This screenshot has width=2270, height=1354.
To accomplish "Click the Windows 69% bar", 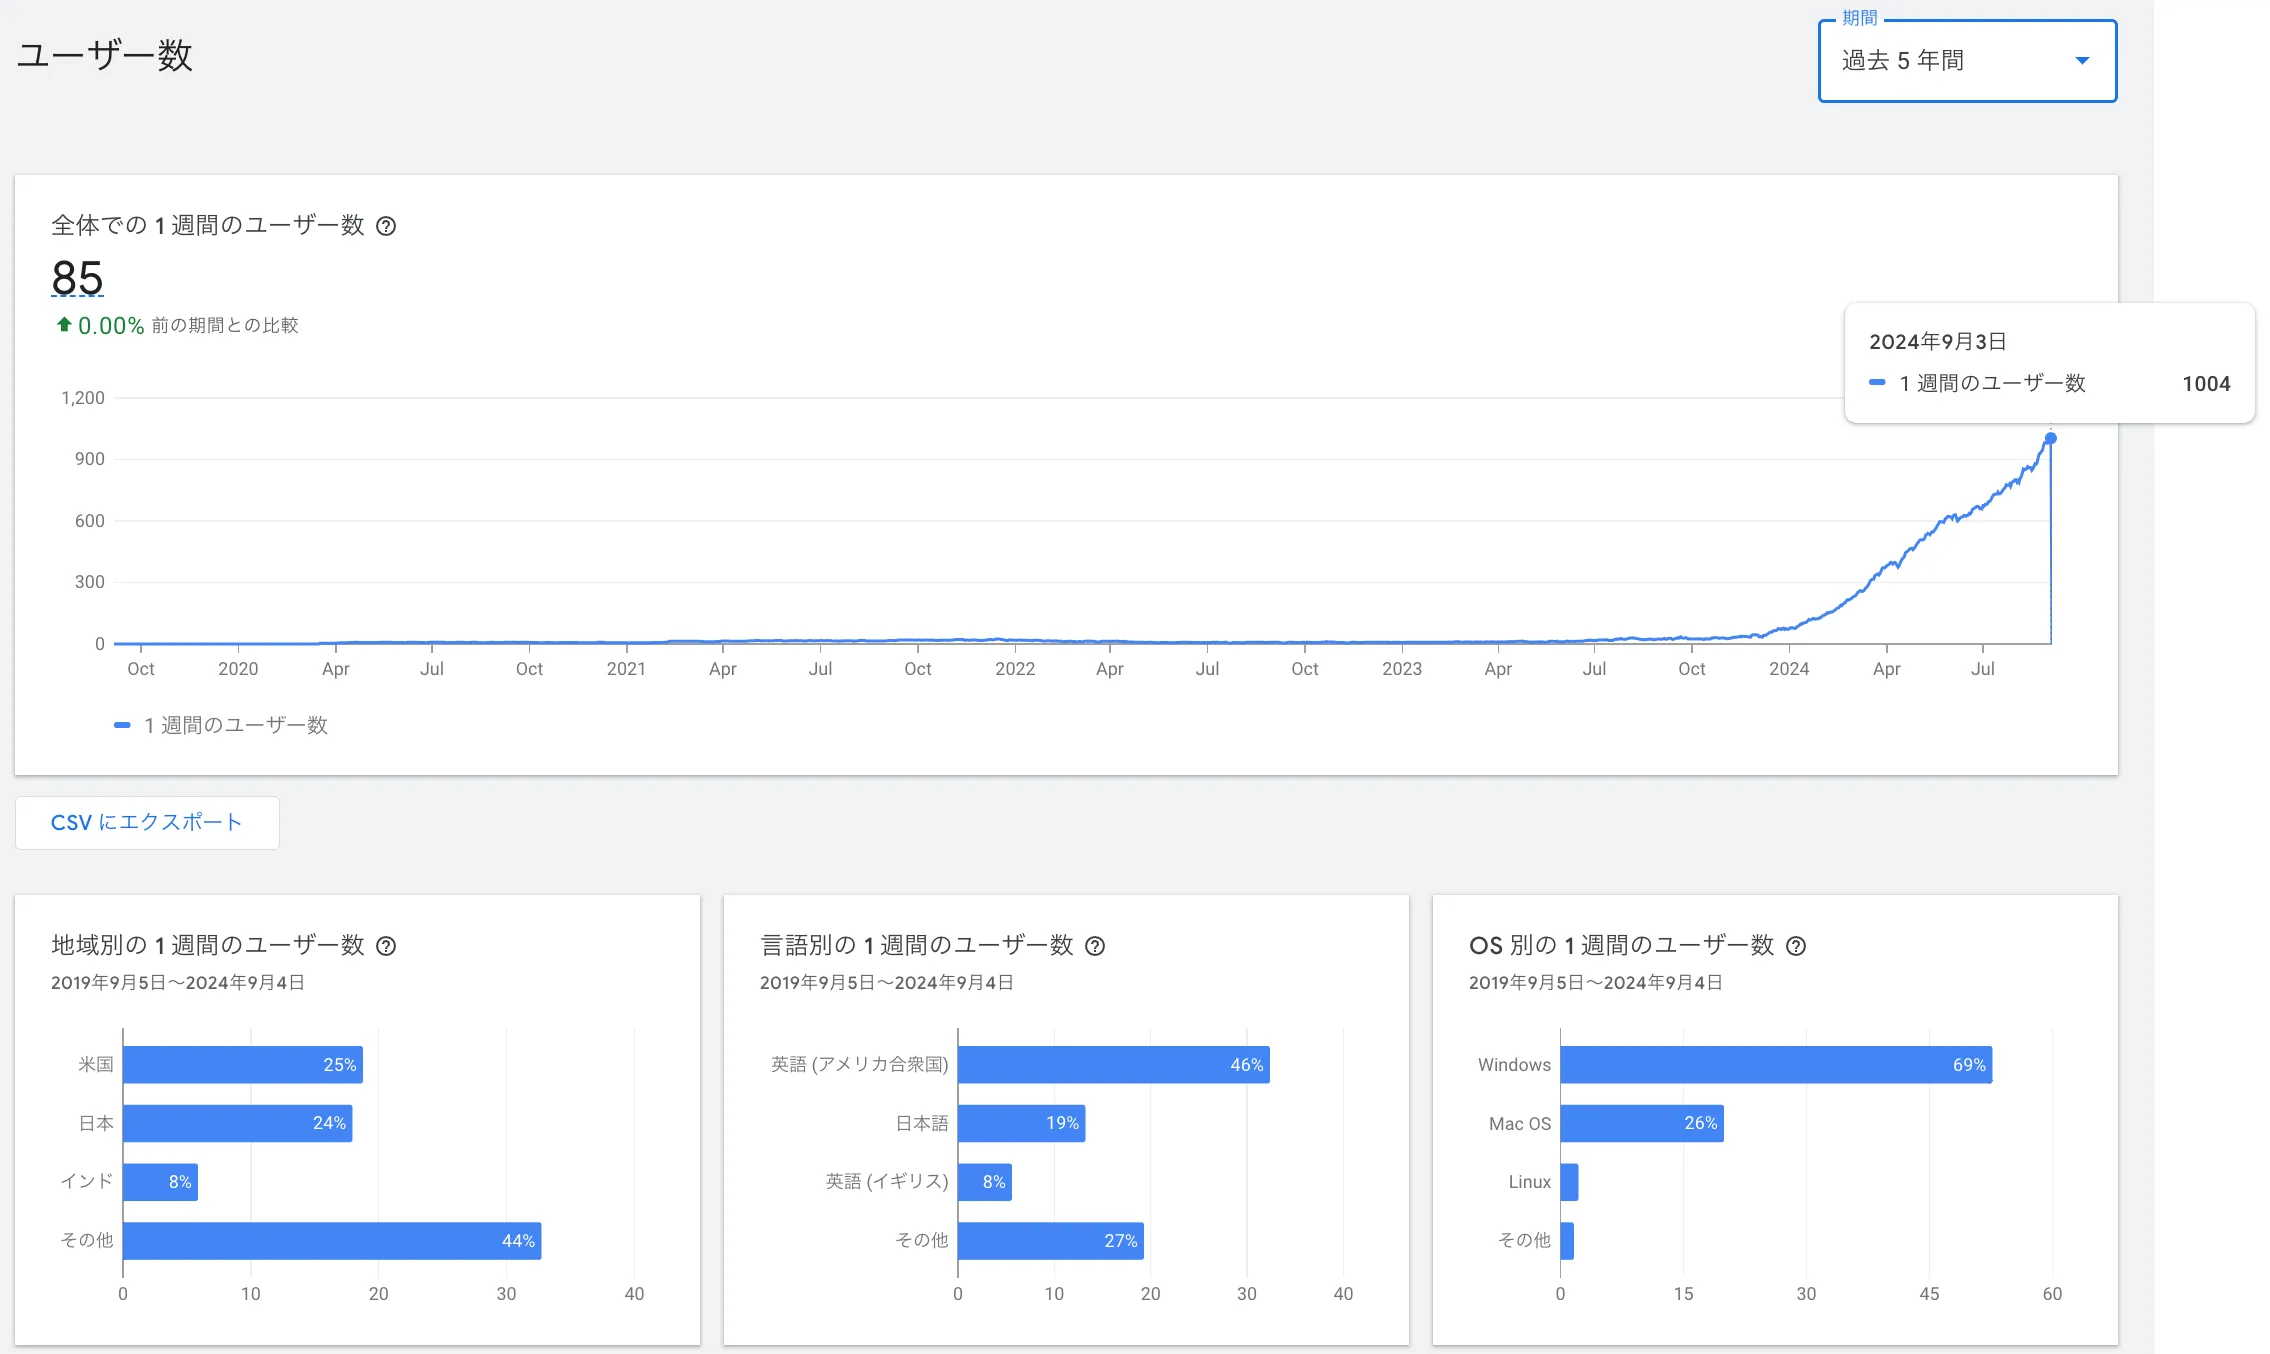I will (x=1775, y=1065).
